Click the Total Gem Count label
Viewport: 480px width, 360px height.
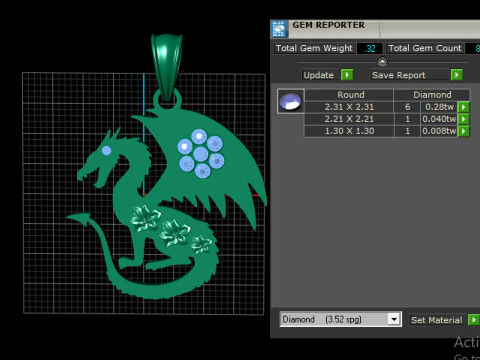[x=425, y=48]
